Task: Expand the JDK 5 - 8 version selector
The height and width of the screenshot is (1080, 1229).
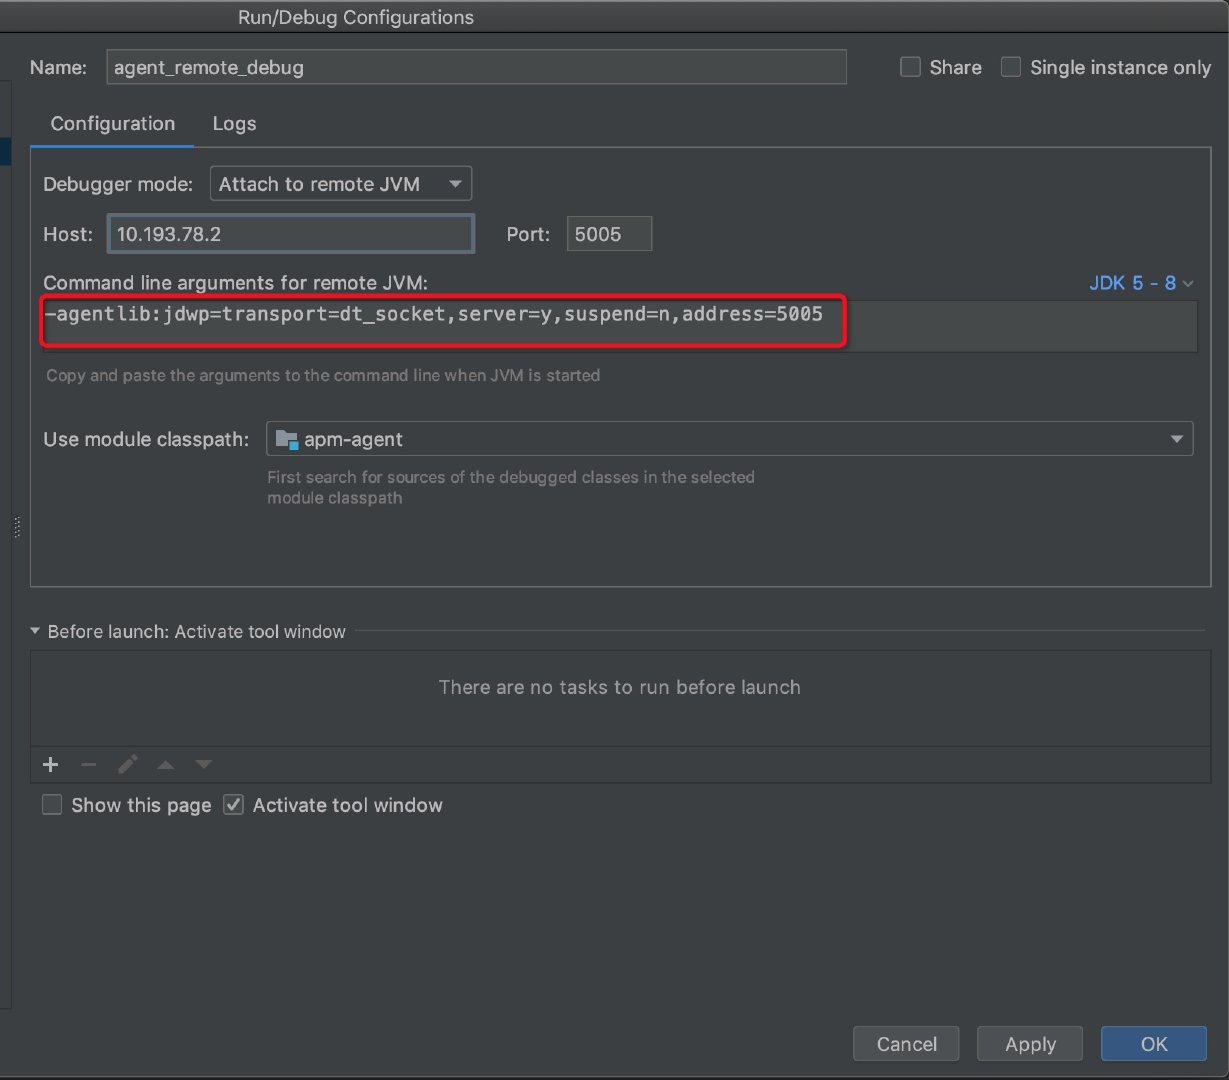Action: [x=1140, y=283]
